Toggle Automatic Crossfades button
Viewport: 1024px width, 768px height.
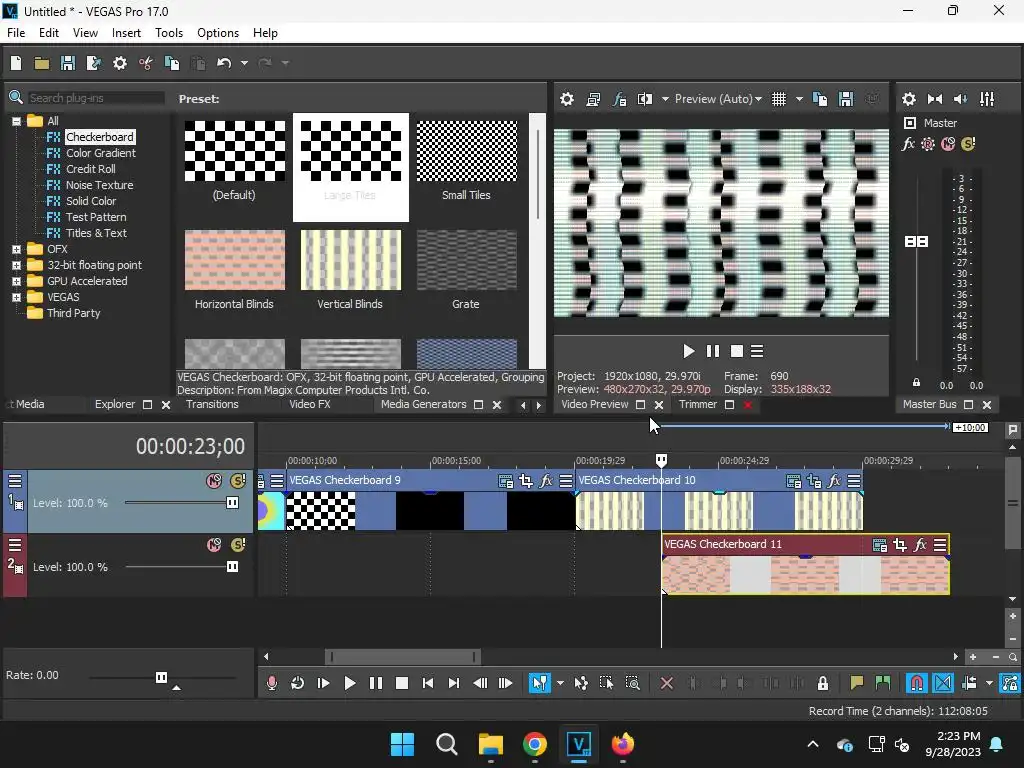coord(943,683)
